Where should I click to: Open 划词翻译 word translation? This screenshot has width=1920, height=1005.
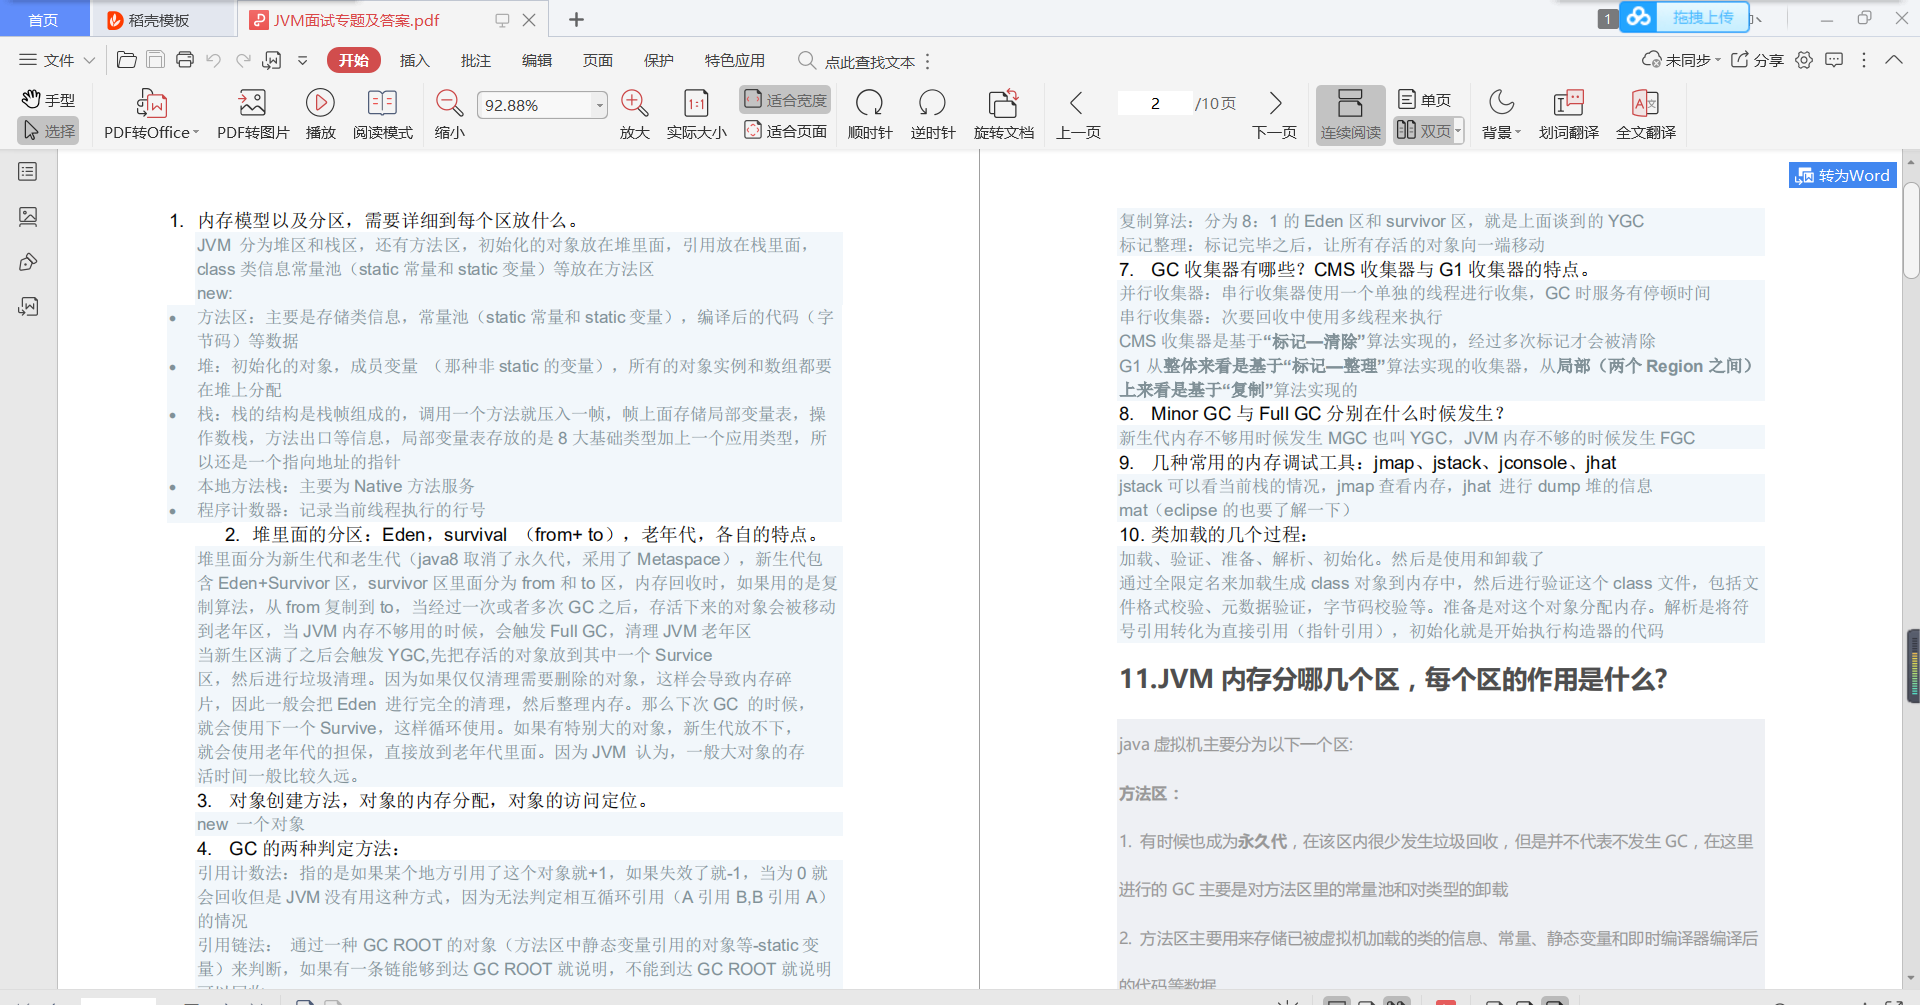click(x=1568, y=115)
